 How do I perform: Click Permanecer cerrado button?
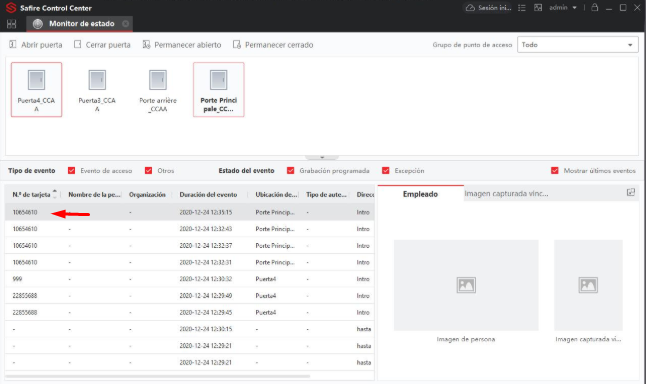[x=273, y=45]
